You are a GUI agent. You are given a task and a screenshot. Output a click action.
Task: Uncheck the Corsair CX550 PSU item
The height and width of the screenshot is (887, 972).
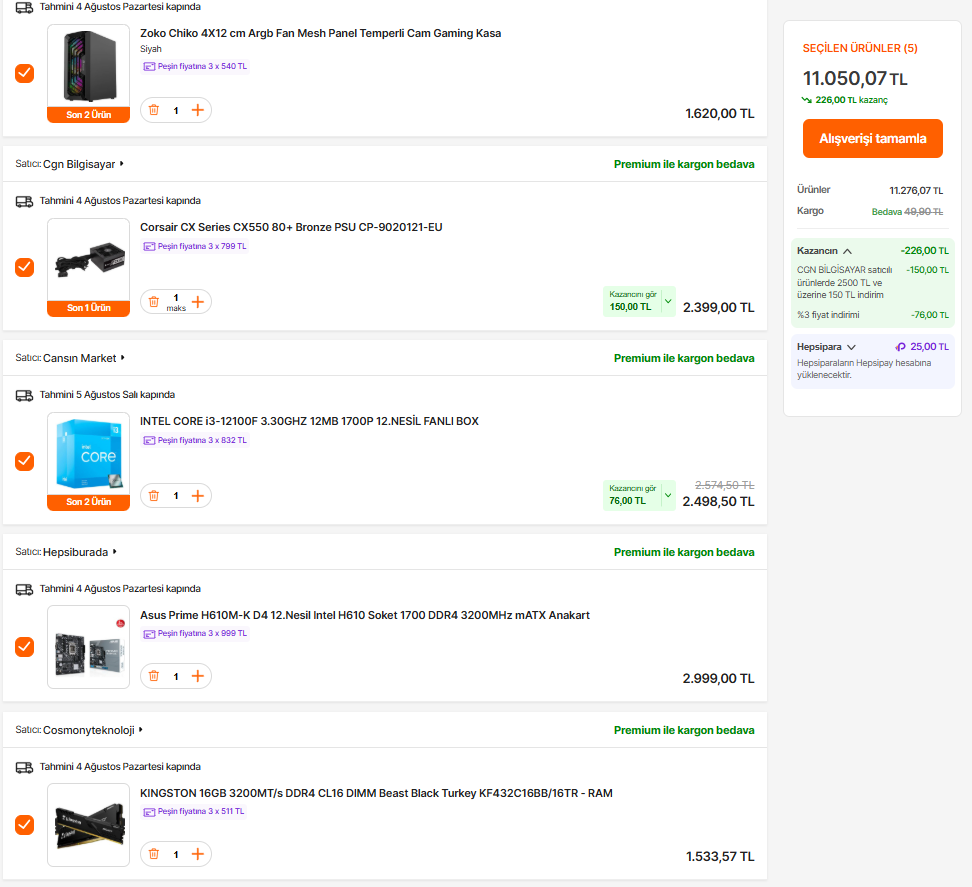(24, 267)
